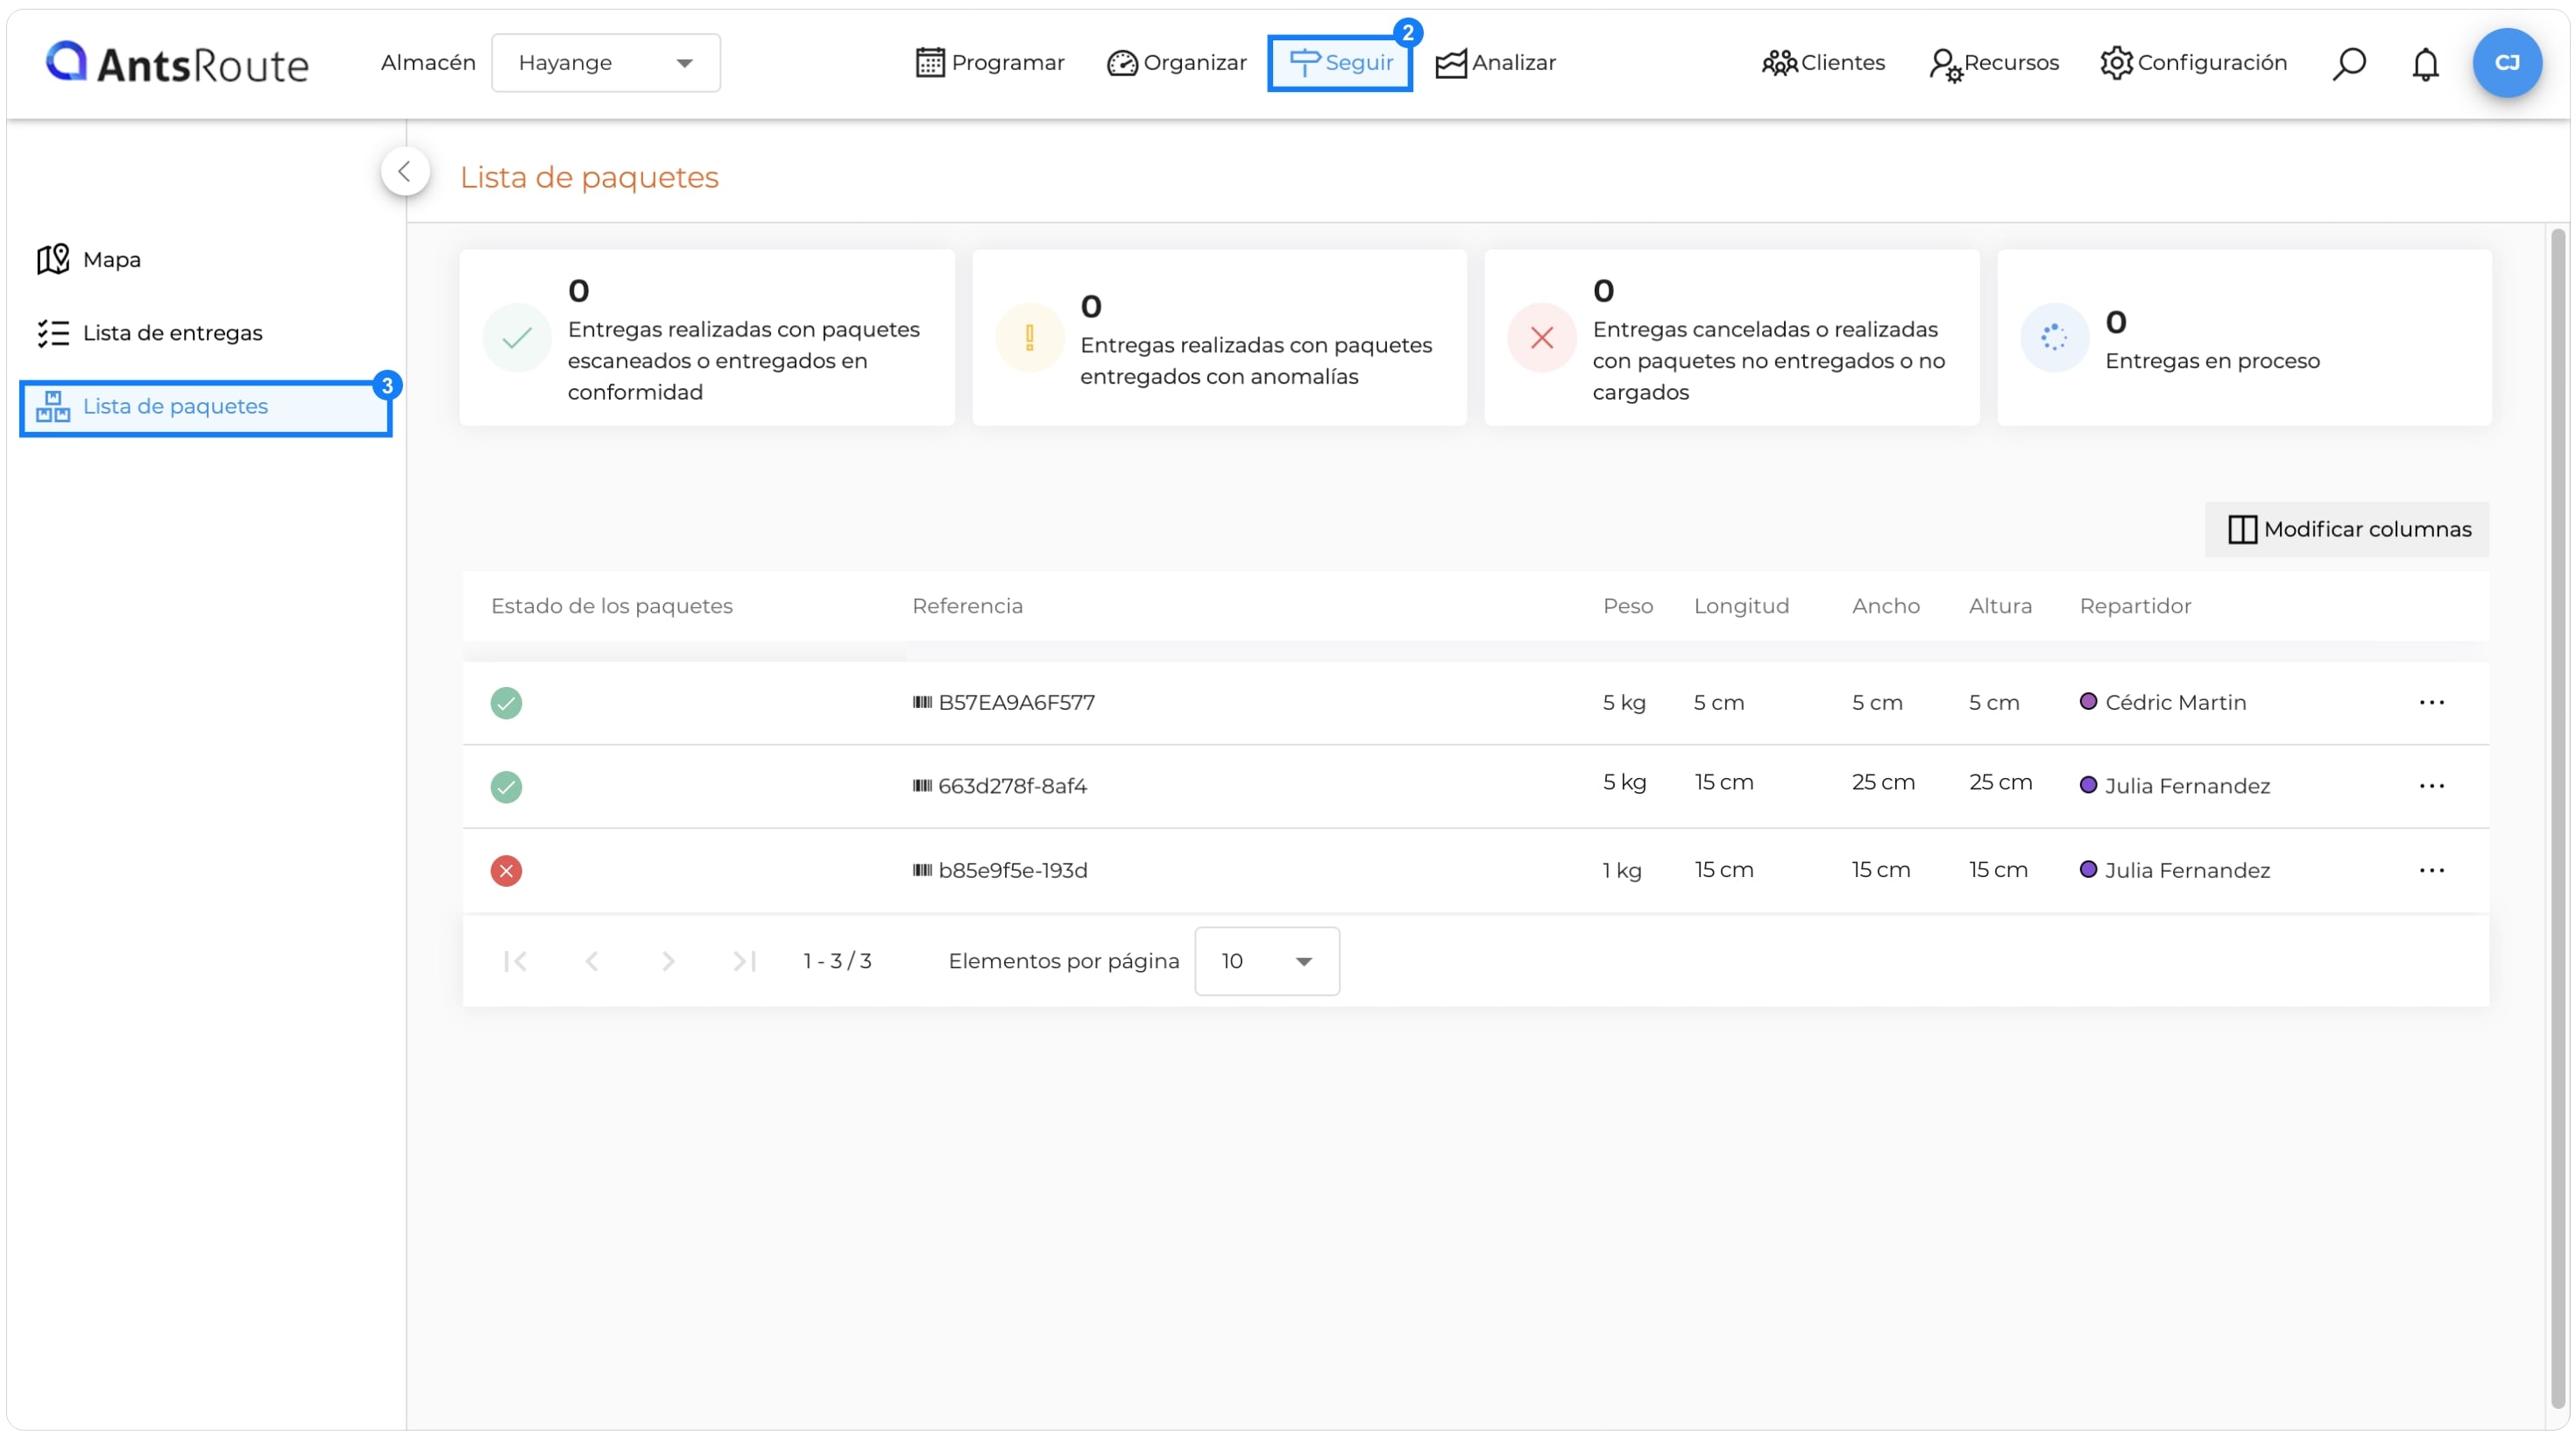Select the Seguir tab

click(1340, 63)
